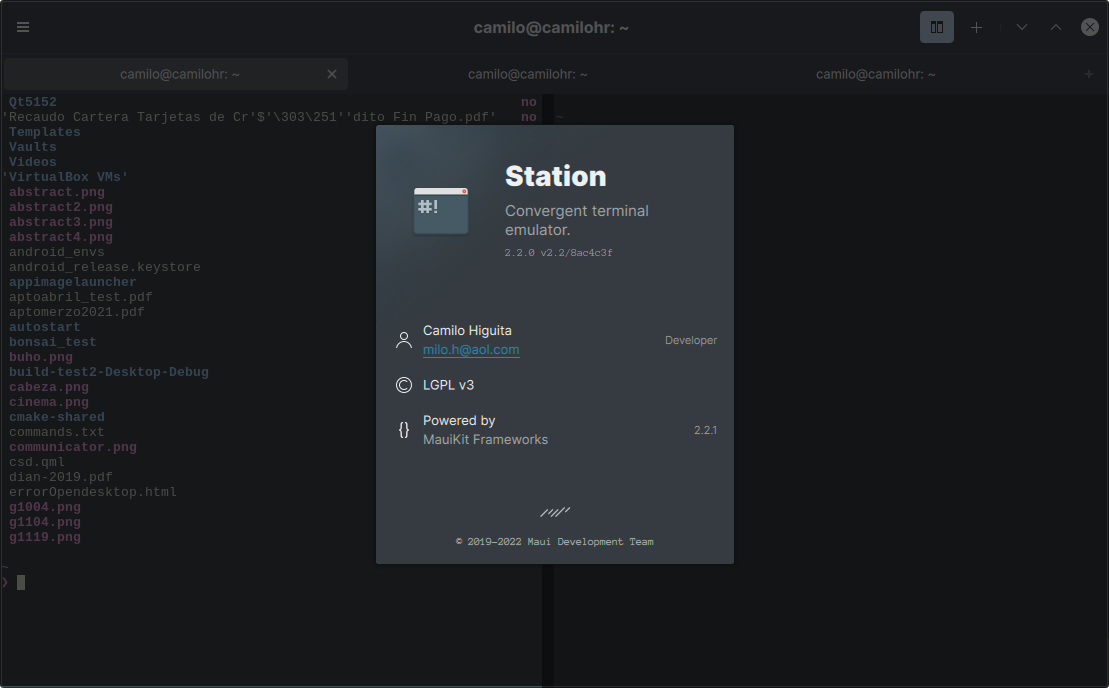Click android_release.keystore in terminal listing
Image resolution: width=1109 pixels, height=688 pixels.
105,267
